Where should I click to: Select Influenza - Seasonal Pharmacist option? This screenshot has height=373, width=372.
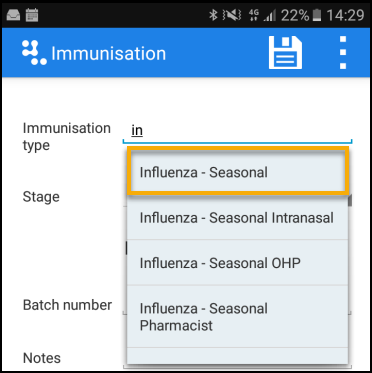click(x=238, y=317)
